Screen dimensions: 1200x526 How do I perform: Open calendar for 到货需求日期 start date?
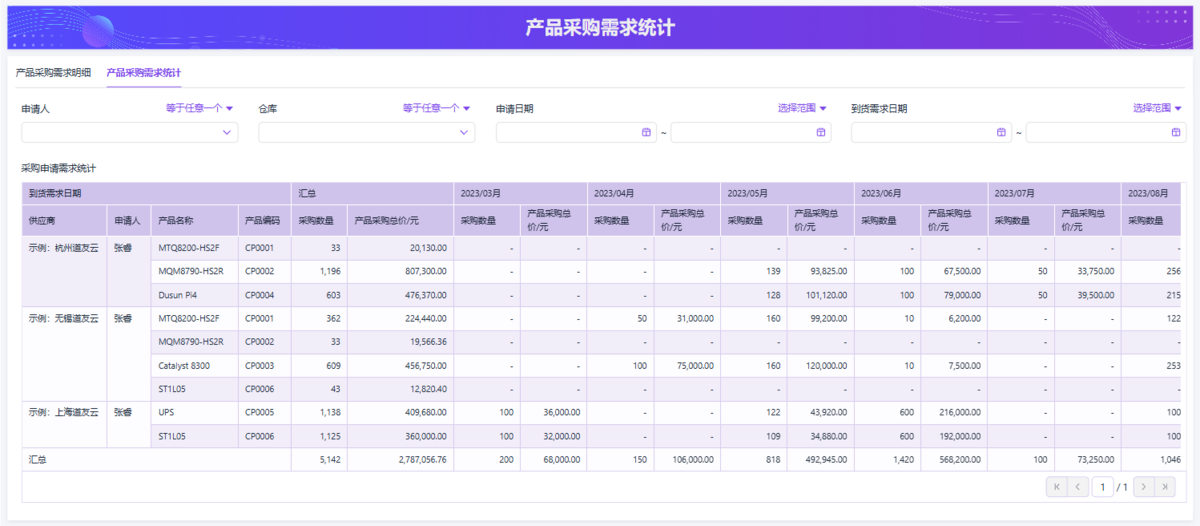point(1001,132)
